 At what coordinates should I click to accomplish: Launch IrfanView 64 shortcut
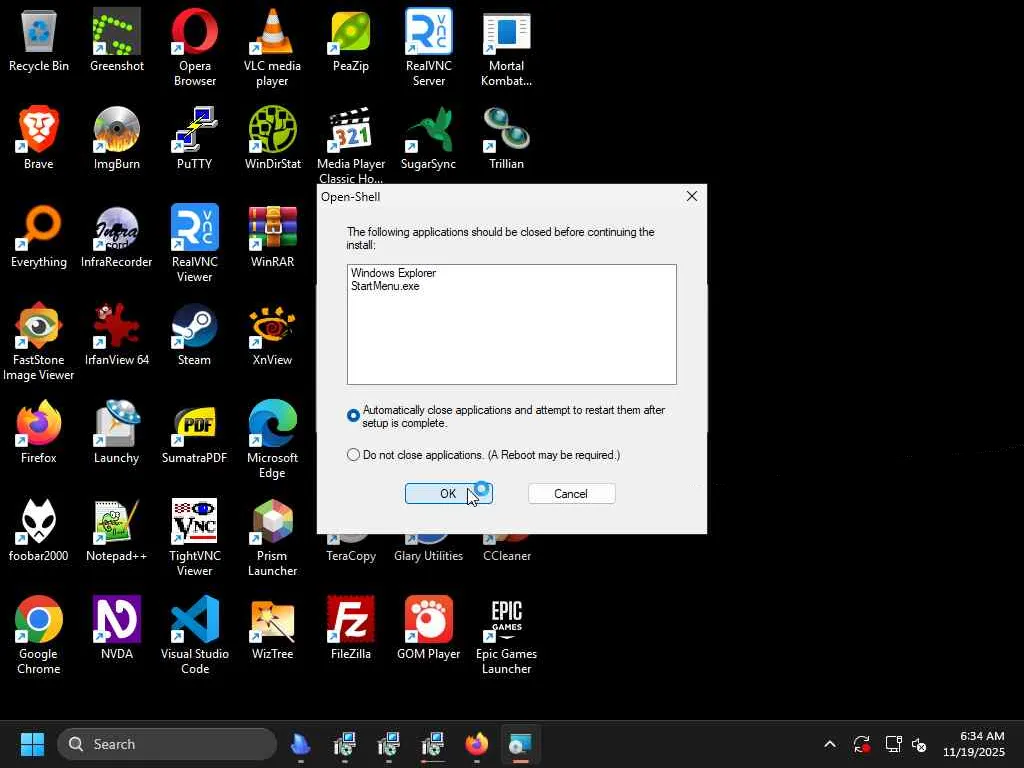coord(117,334)
